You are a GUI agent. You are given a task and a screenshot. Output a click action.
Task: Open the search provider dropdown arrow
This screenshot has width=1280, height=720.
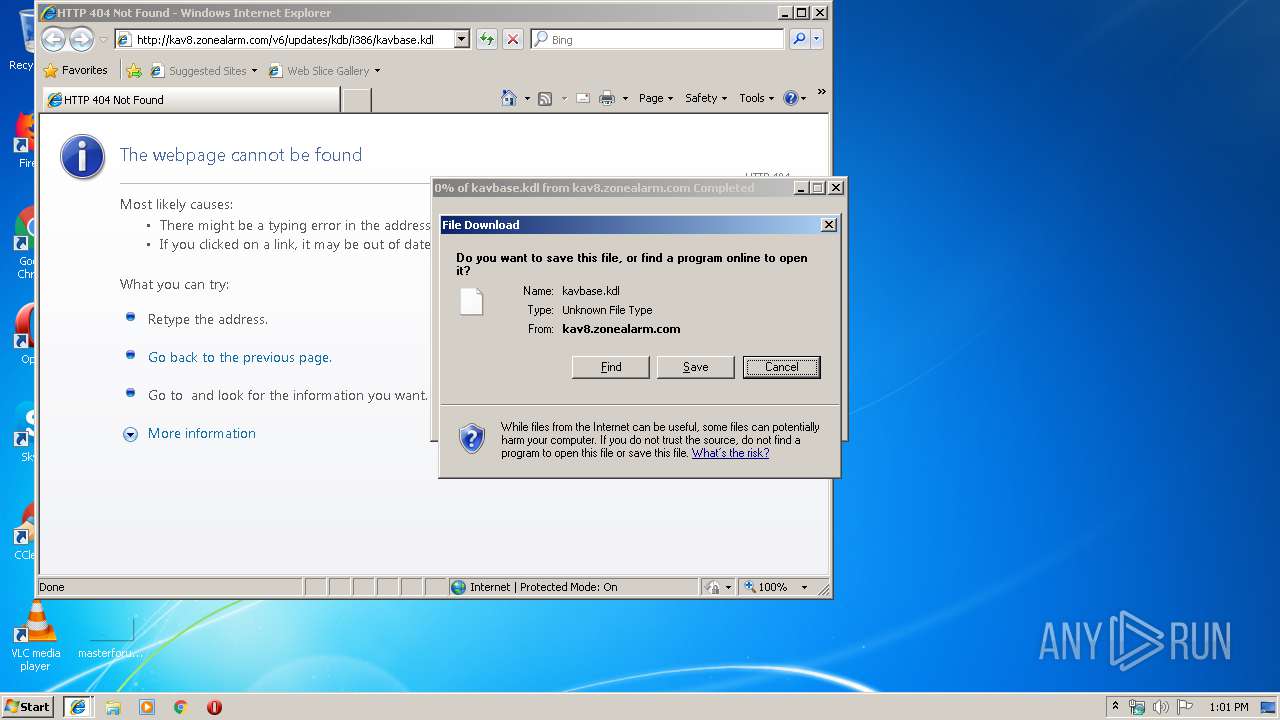(x=816, y=39)
